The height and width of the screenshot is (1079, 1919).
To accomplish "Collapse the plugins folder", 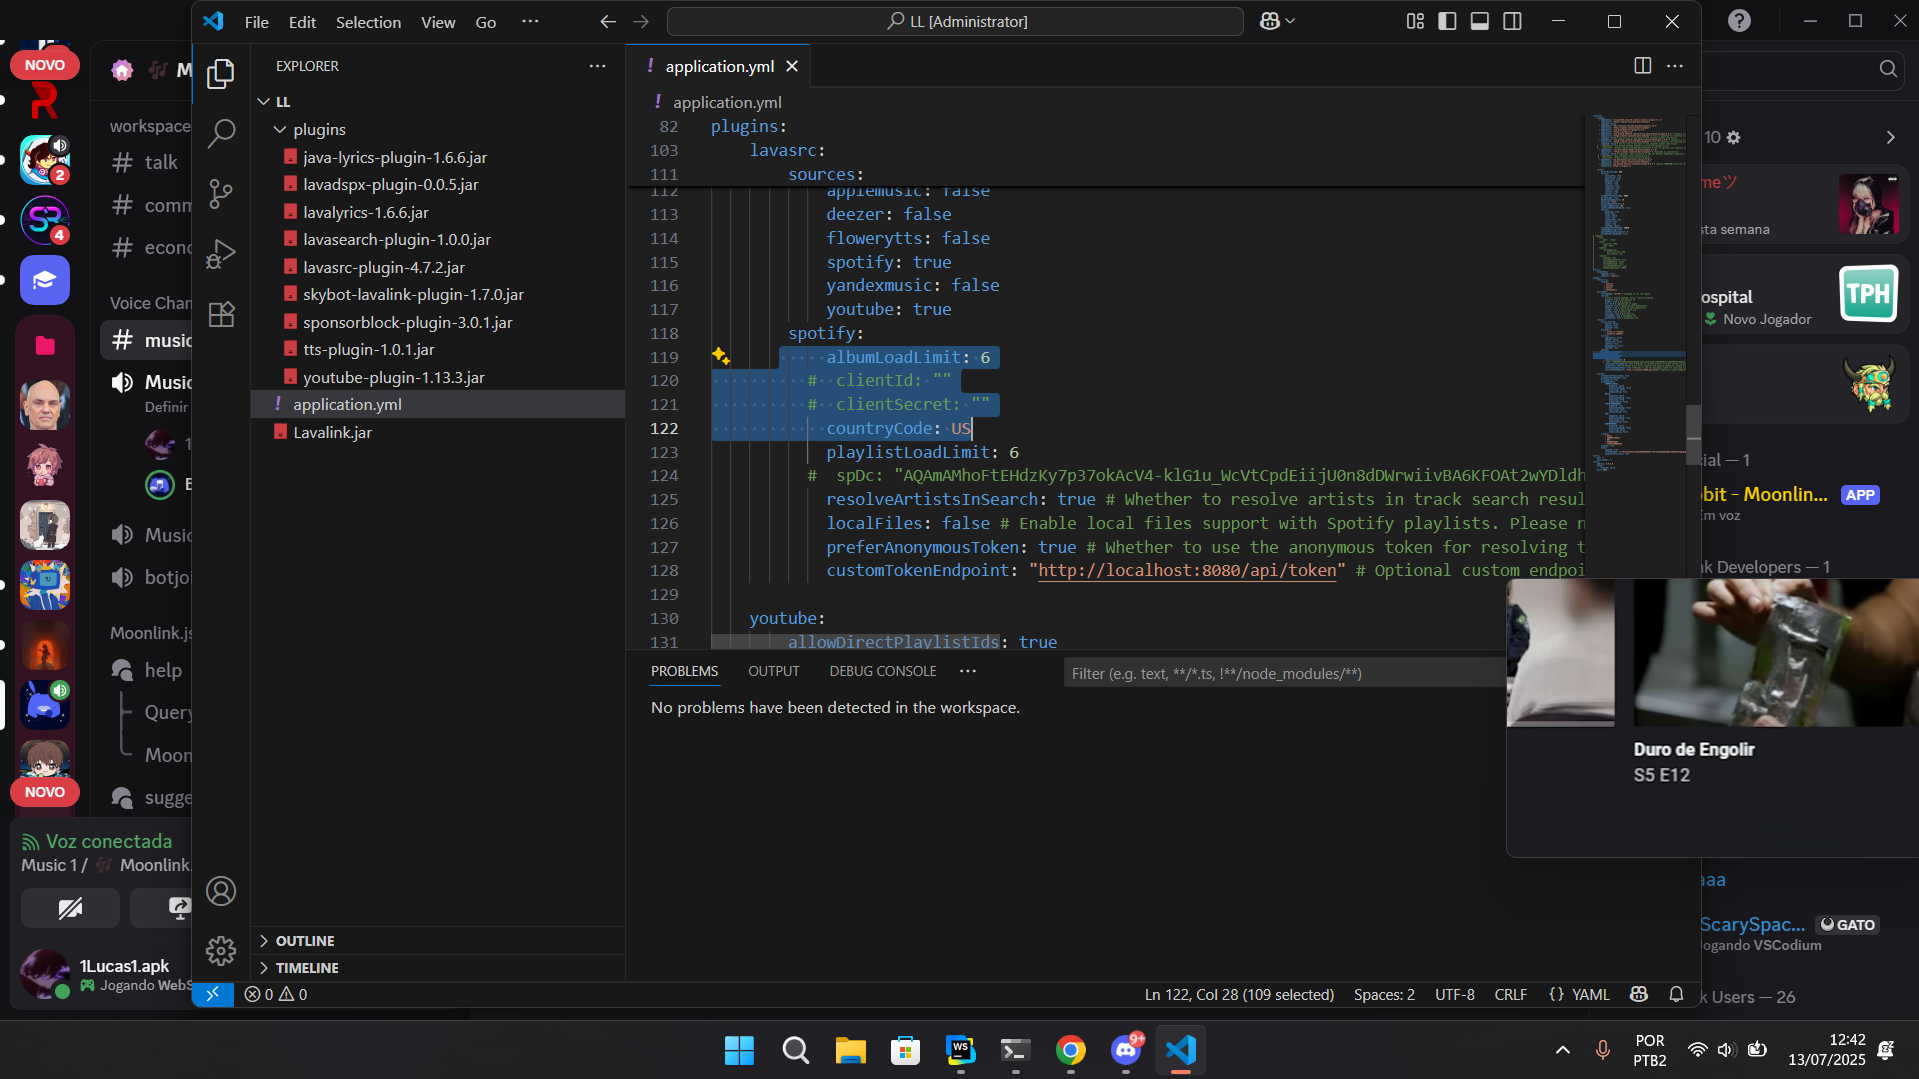I will (281, 129).
